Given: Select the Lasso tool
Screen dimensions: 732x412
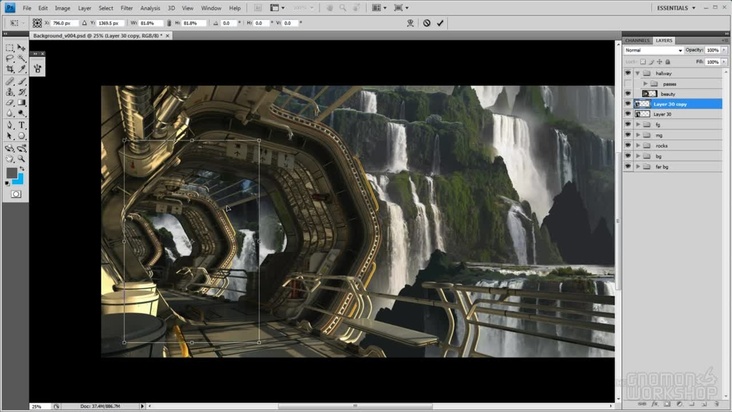Looking at the screenshot, I should (x=10, y=59).
